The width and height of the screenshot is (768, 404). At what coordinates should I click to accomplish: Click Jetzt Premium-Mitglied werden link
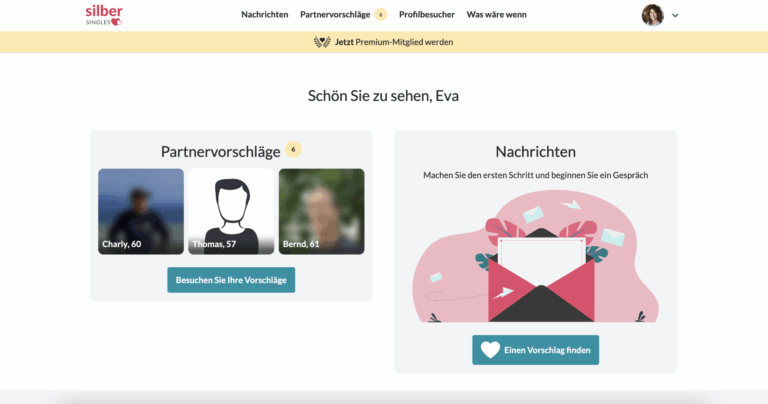394,42
